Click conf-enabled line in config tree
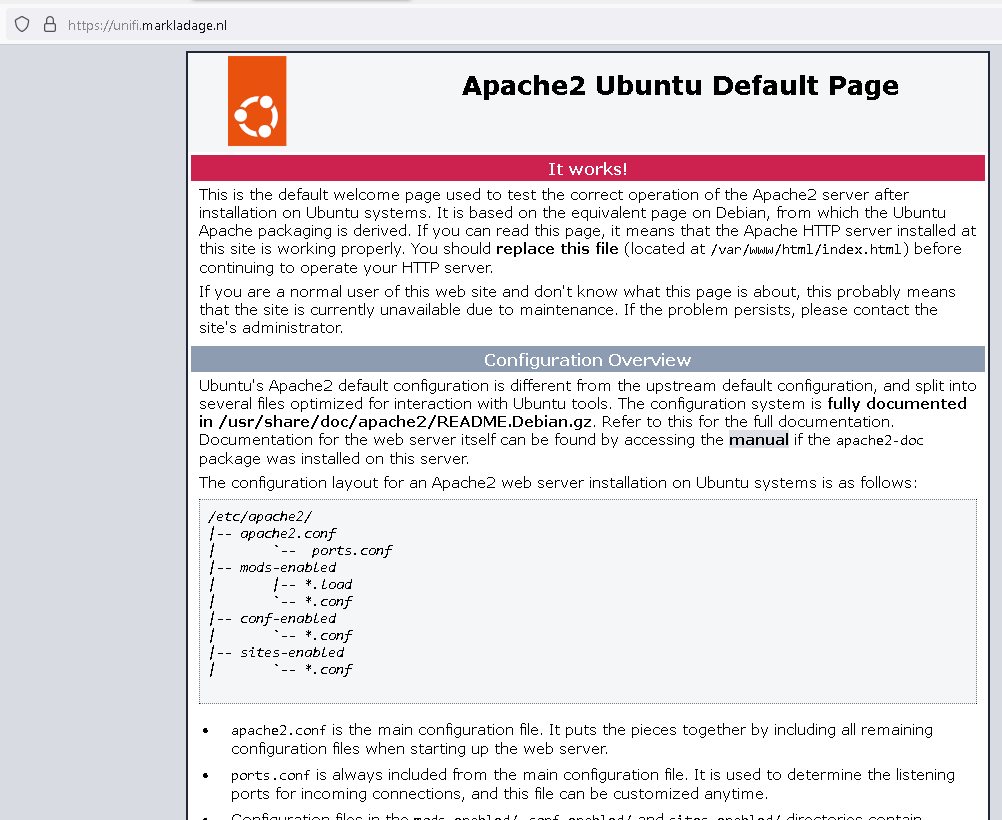 coord(288,619)
